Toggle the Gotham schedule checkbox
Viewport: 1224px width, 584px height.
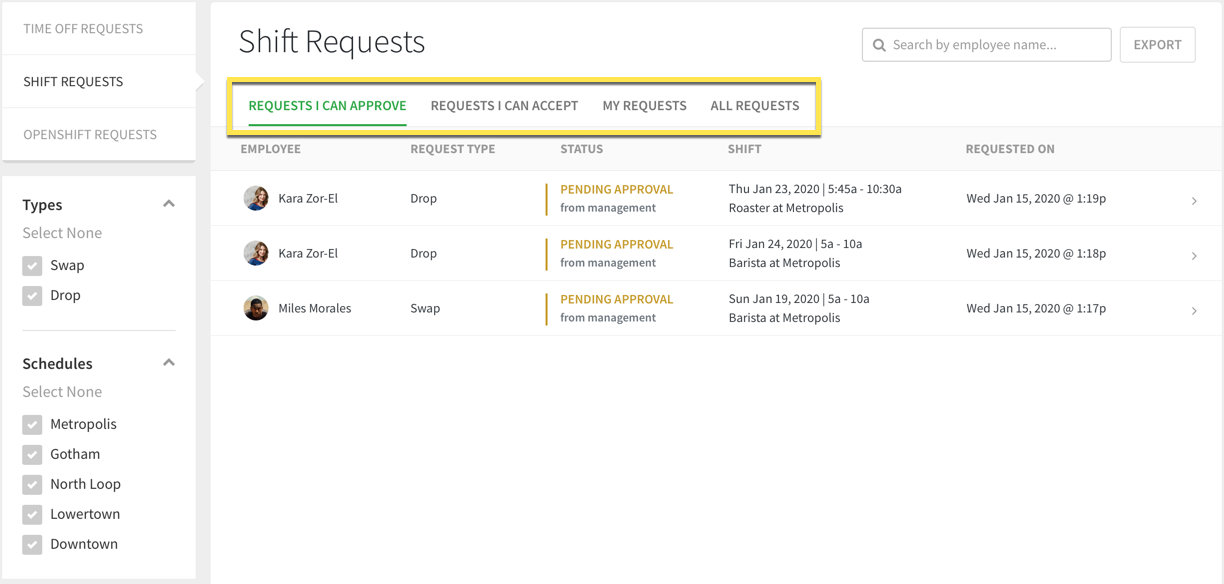click(31, 454)
